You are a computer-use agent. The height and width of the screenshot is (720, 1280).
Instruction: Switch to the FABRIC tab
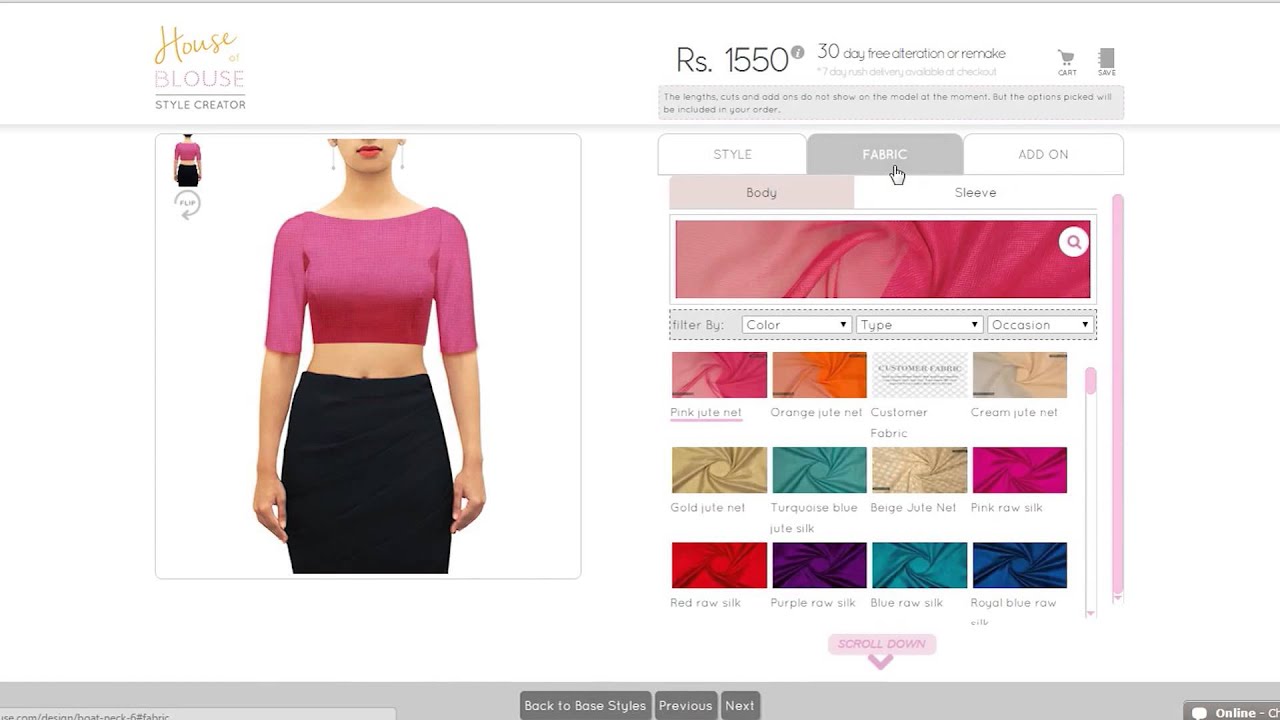[x=885, y=154]
